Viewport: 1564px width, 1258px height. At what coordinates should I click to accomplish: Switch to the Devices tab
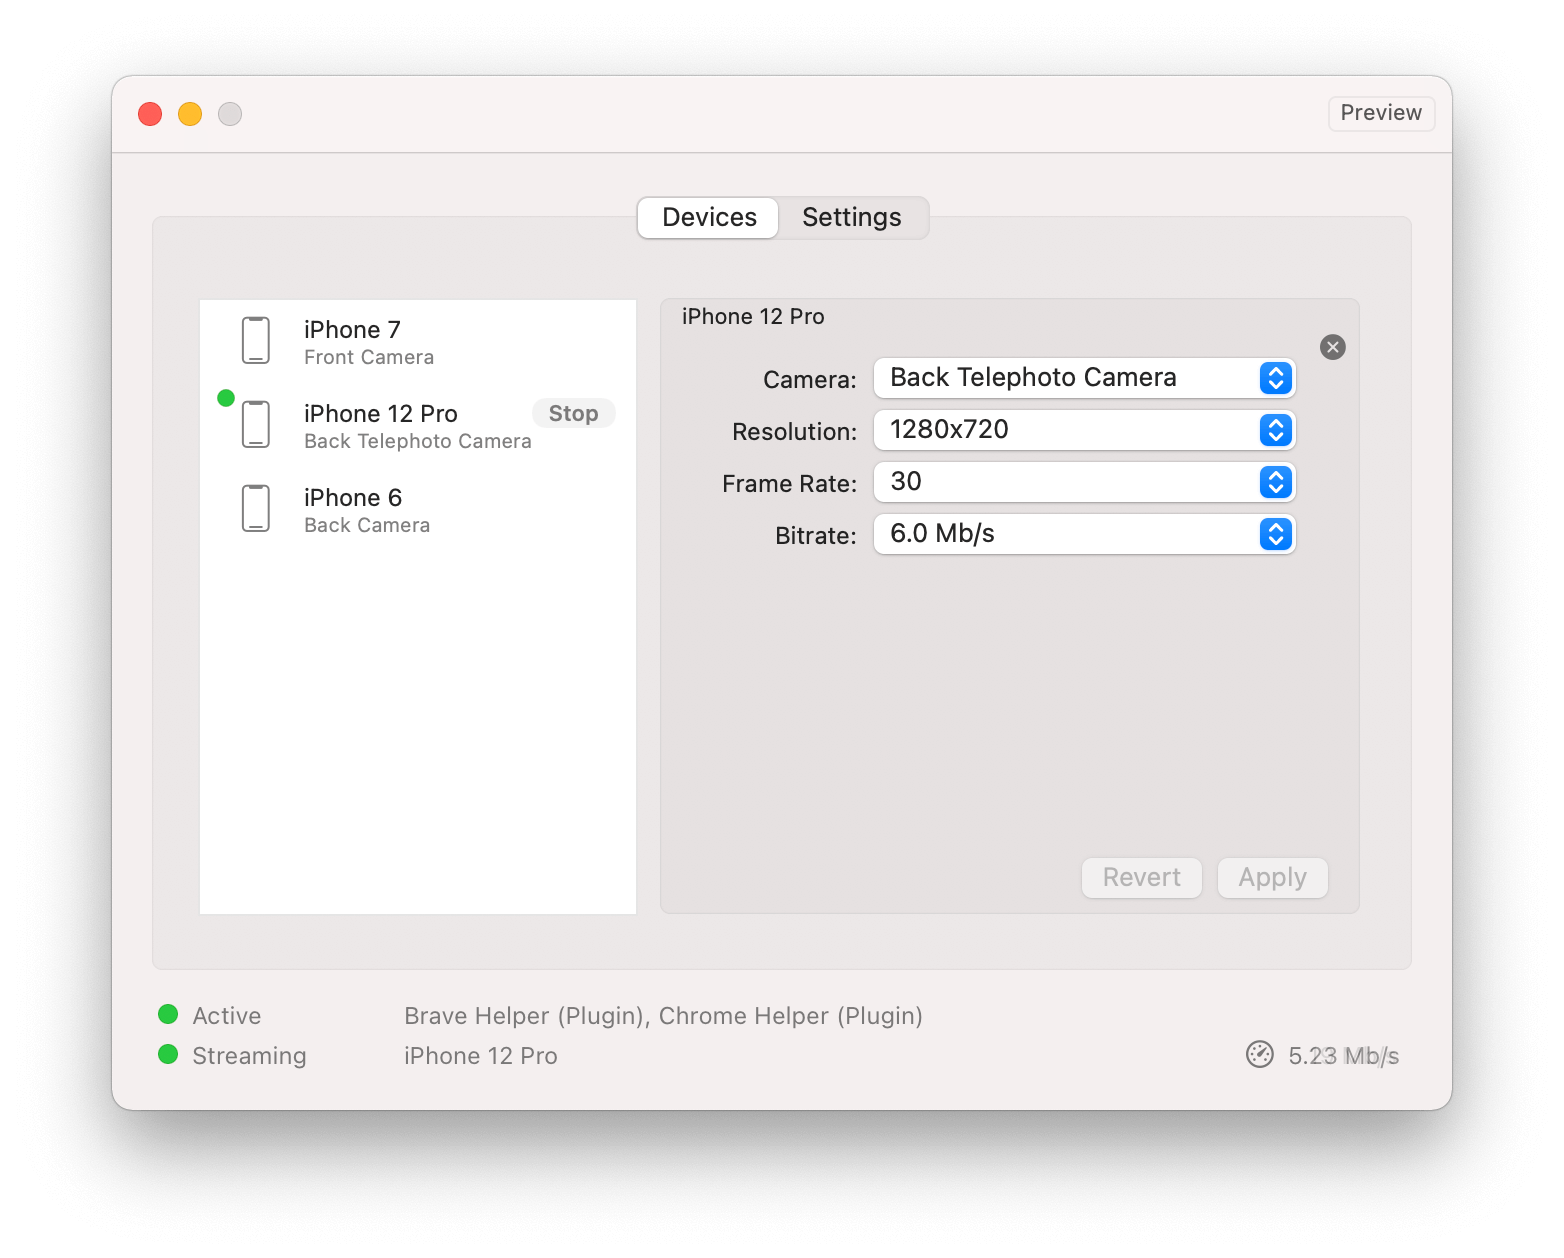click(x=709, y=217)
